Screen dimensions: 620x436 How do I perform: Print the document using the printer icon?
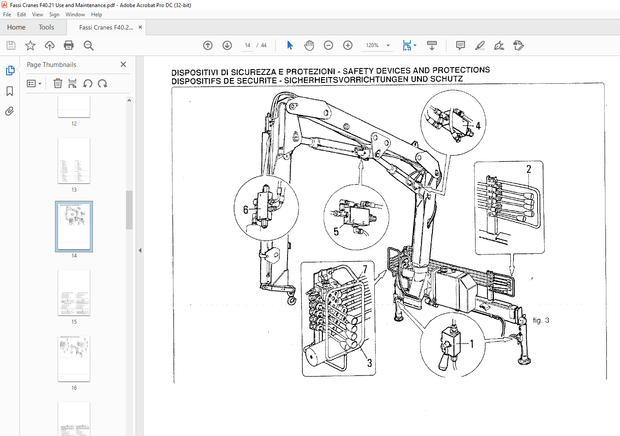click(69, 45)
